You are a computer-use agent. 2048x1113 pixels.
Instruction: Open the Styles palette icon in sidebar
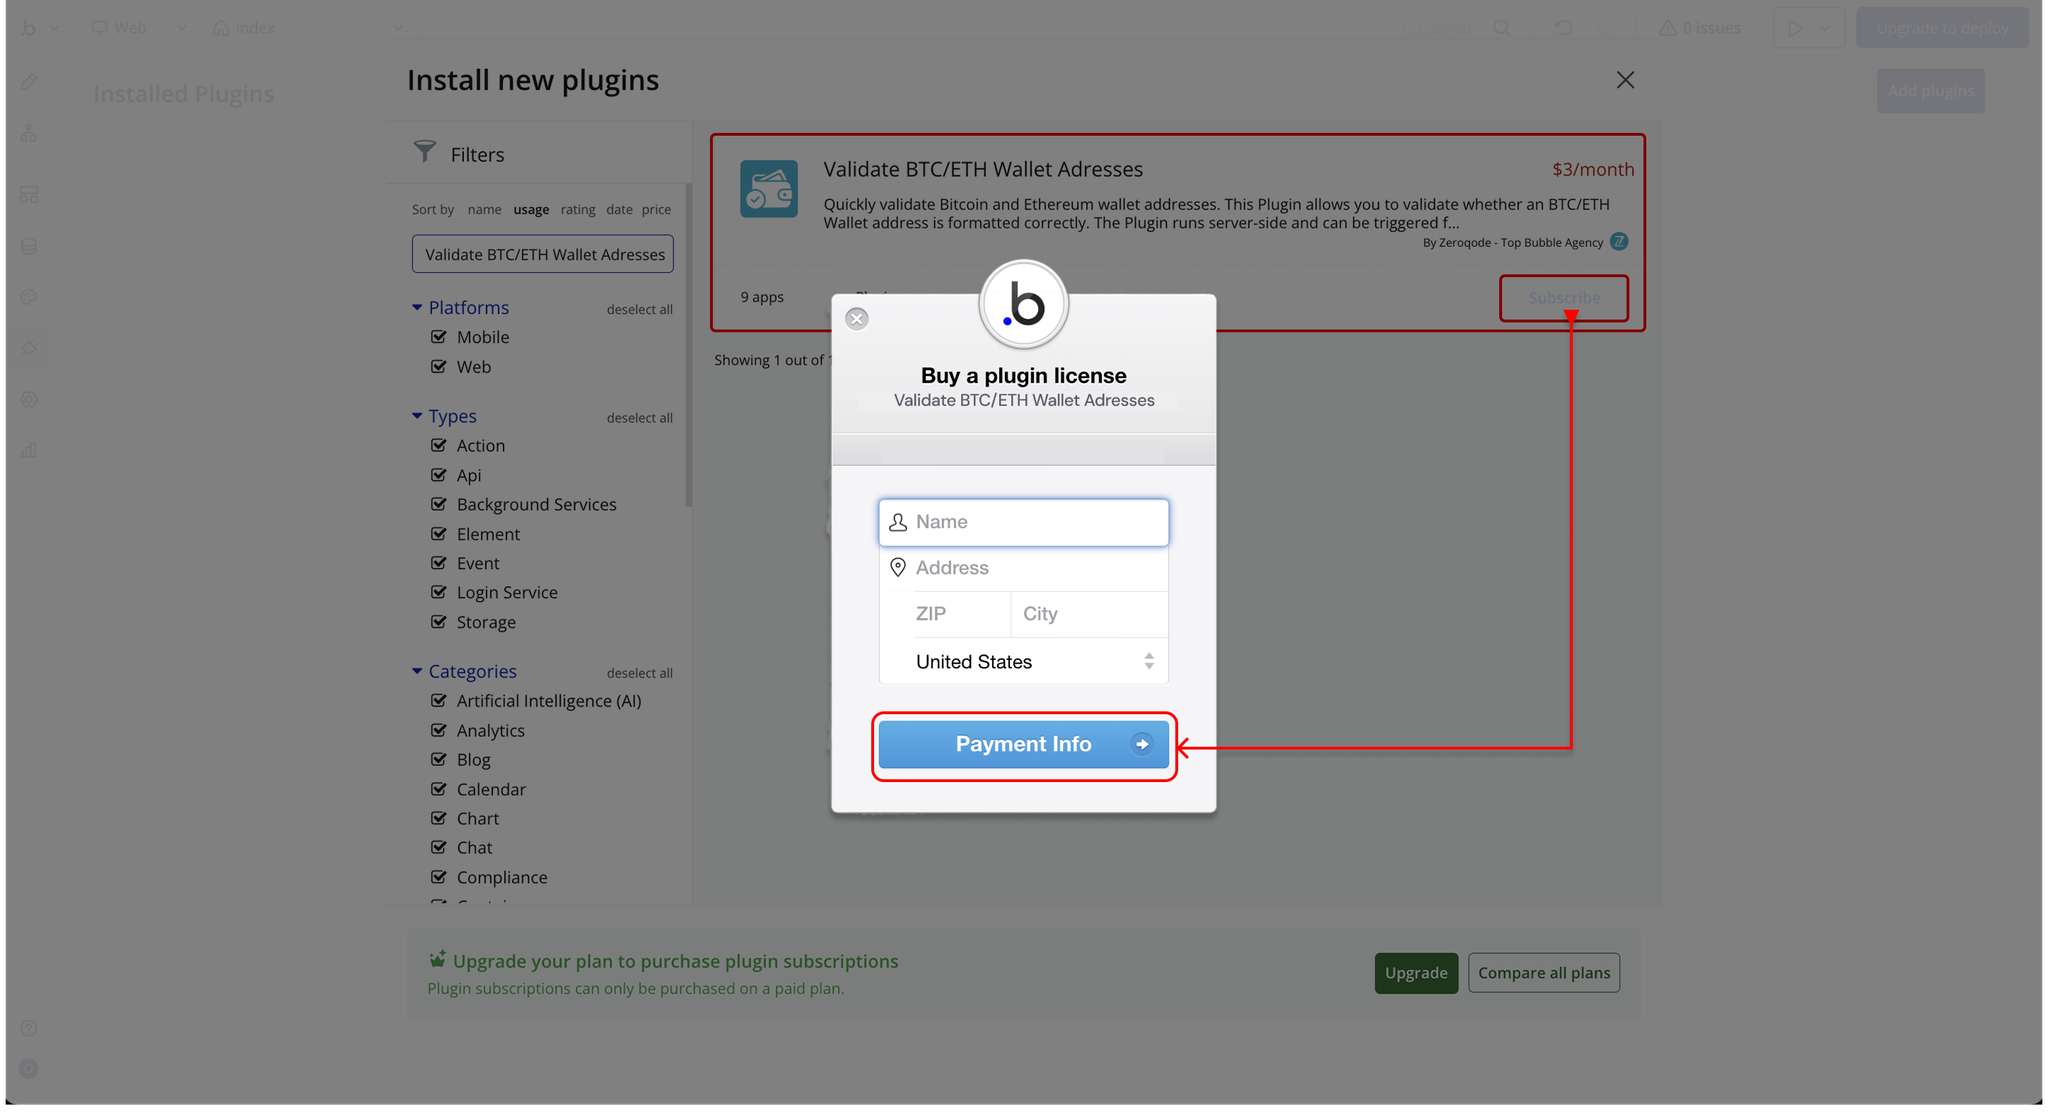pos(29,297)
